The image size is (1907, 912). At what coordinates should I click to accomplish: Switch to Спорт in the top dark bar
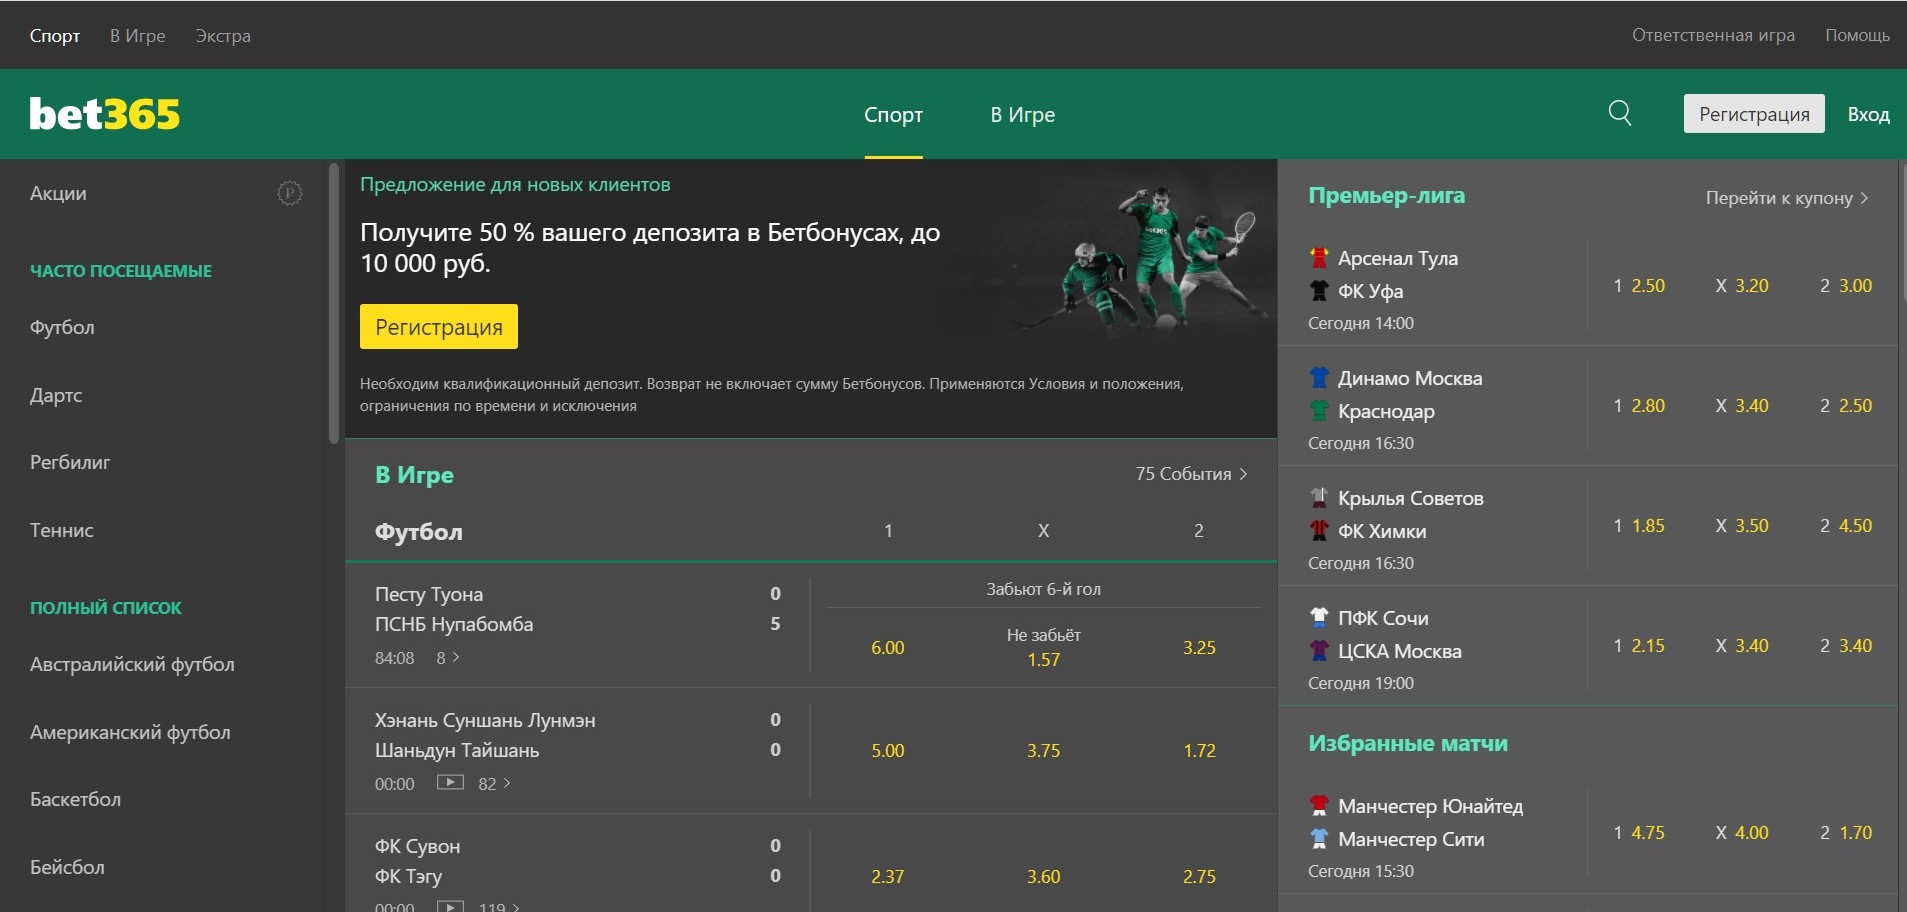(55, 36)
